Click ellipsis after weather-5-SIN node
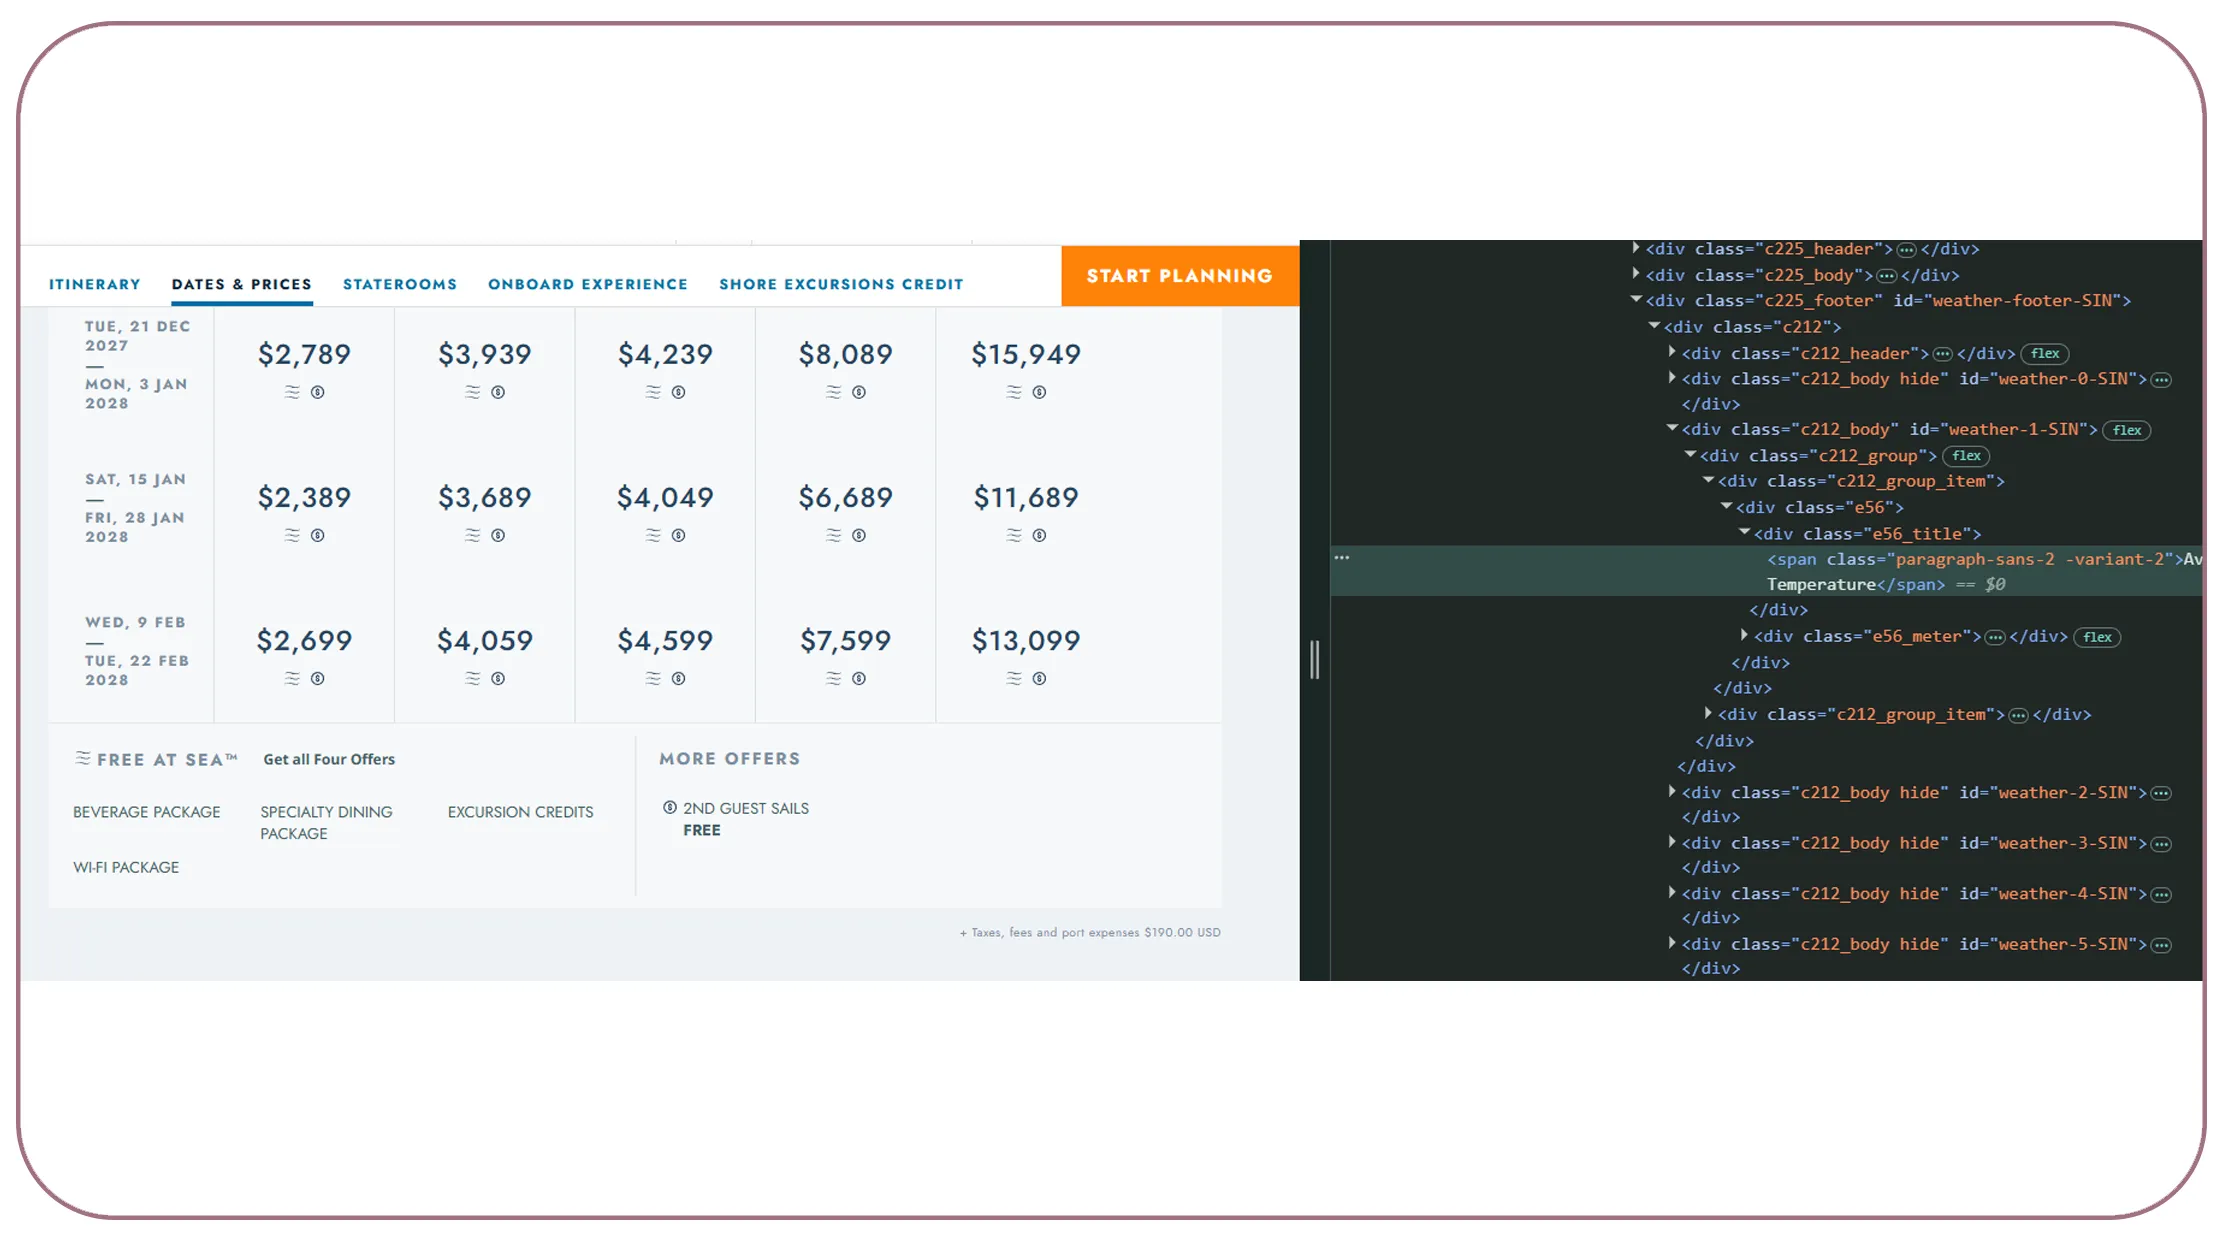Image resolution: width=2223 pixels, height=1240 pixels. click(x=2161, y=945)
